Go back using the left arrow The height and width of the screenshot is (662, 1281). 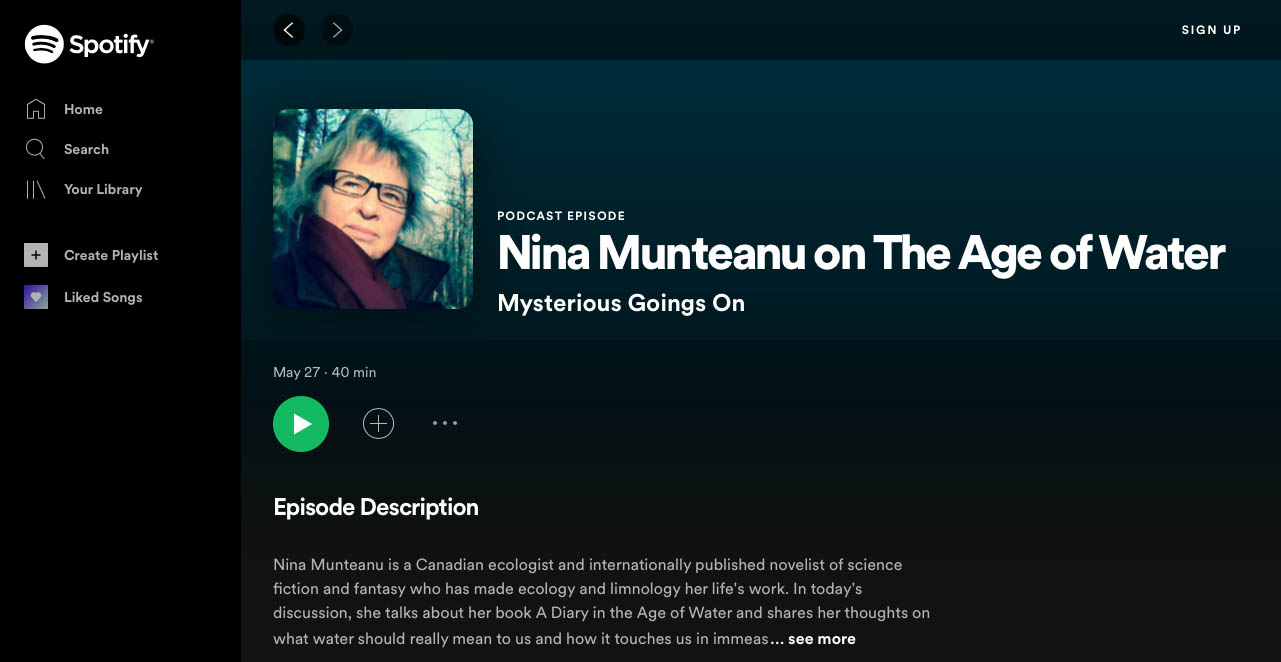[289, 30]
